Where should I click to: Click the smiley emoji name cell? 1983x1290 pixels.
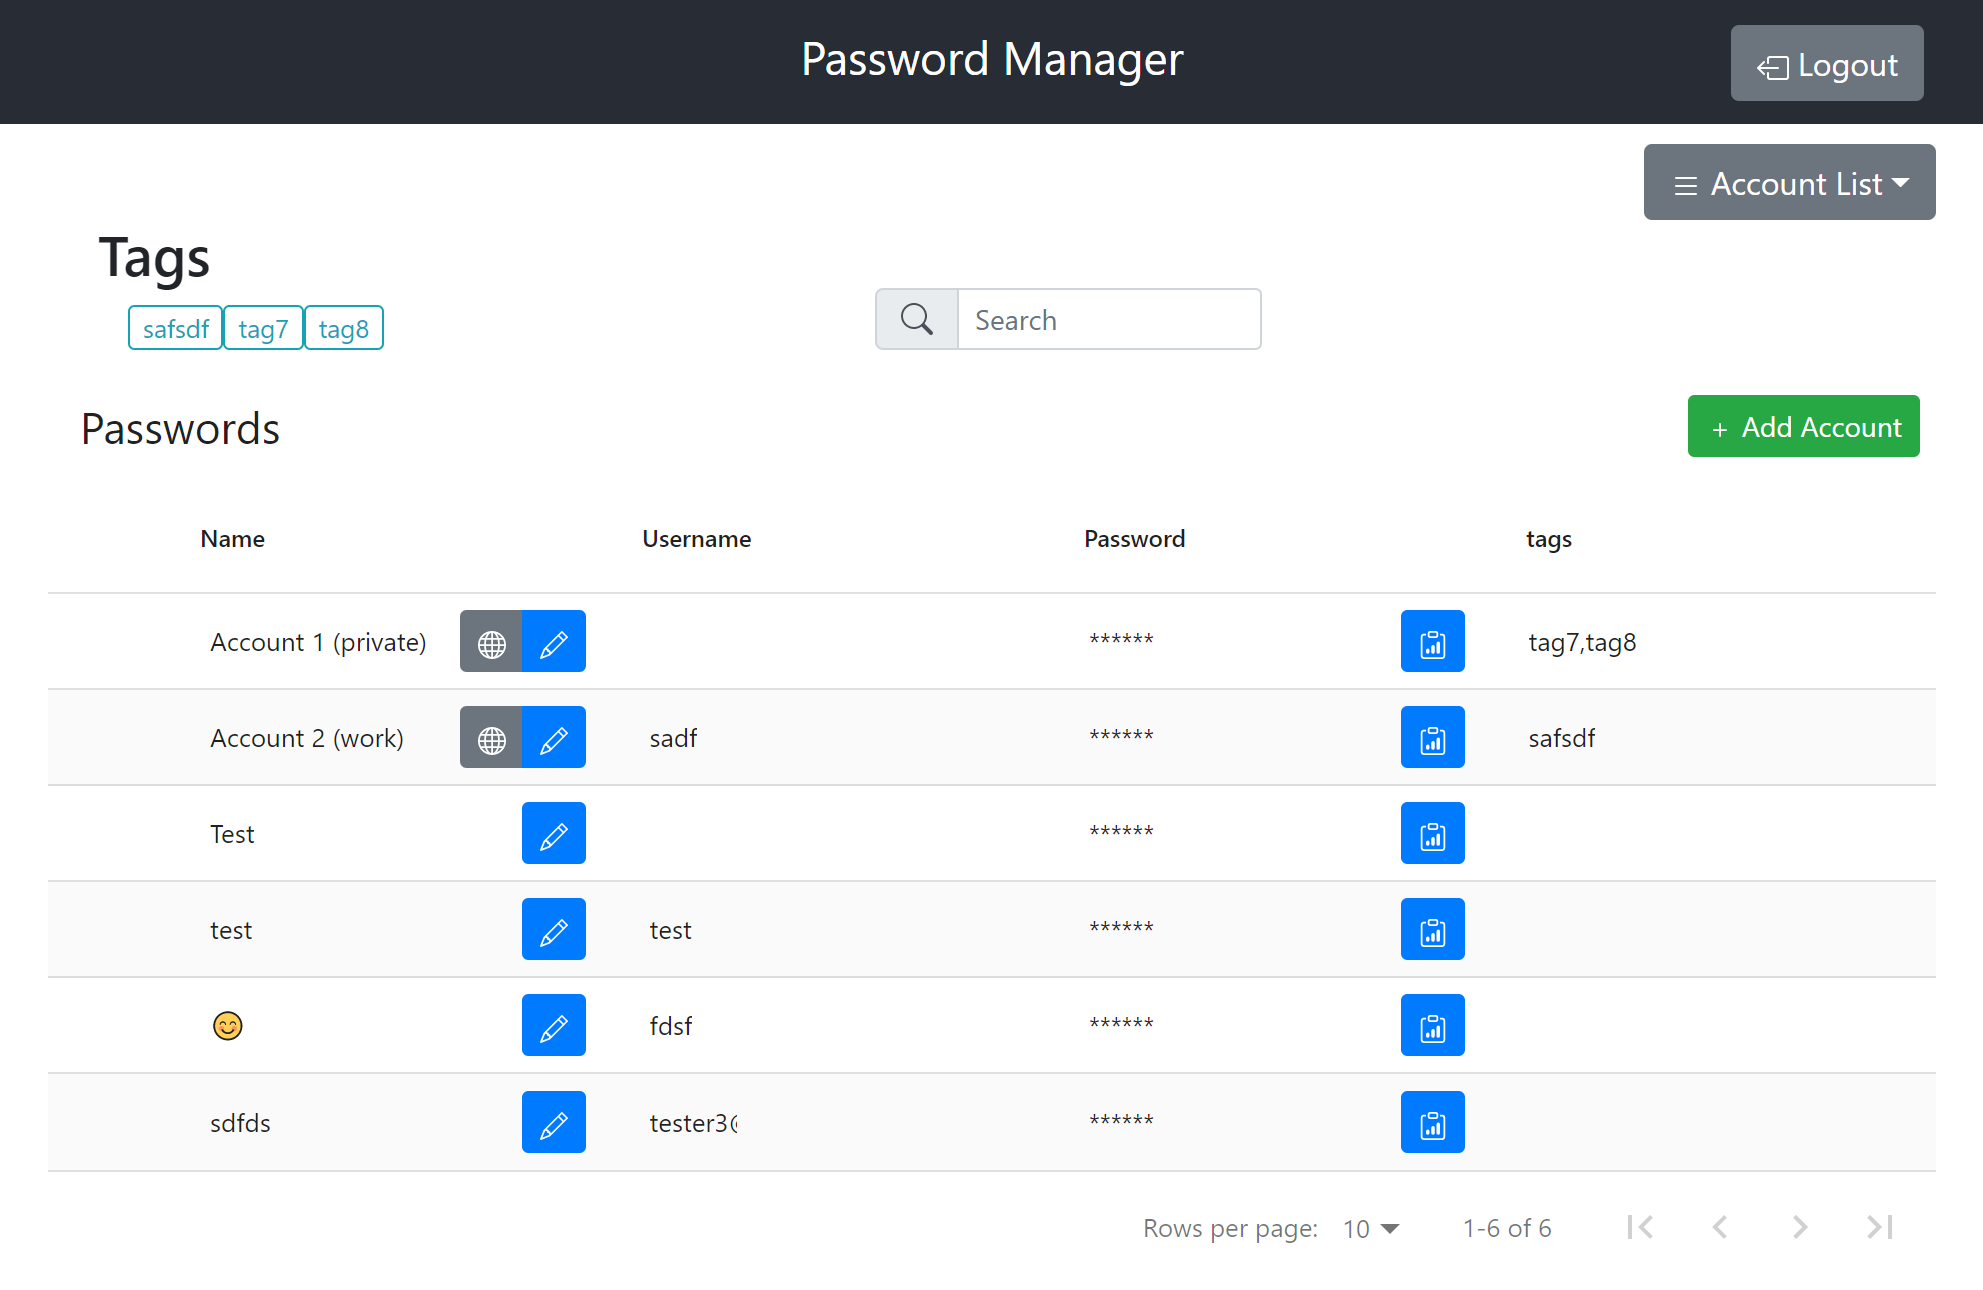click(228, 1026)
